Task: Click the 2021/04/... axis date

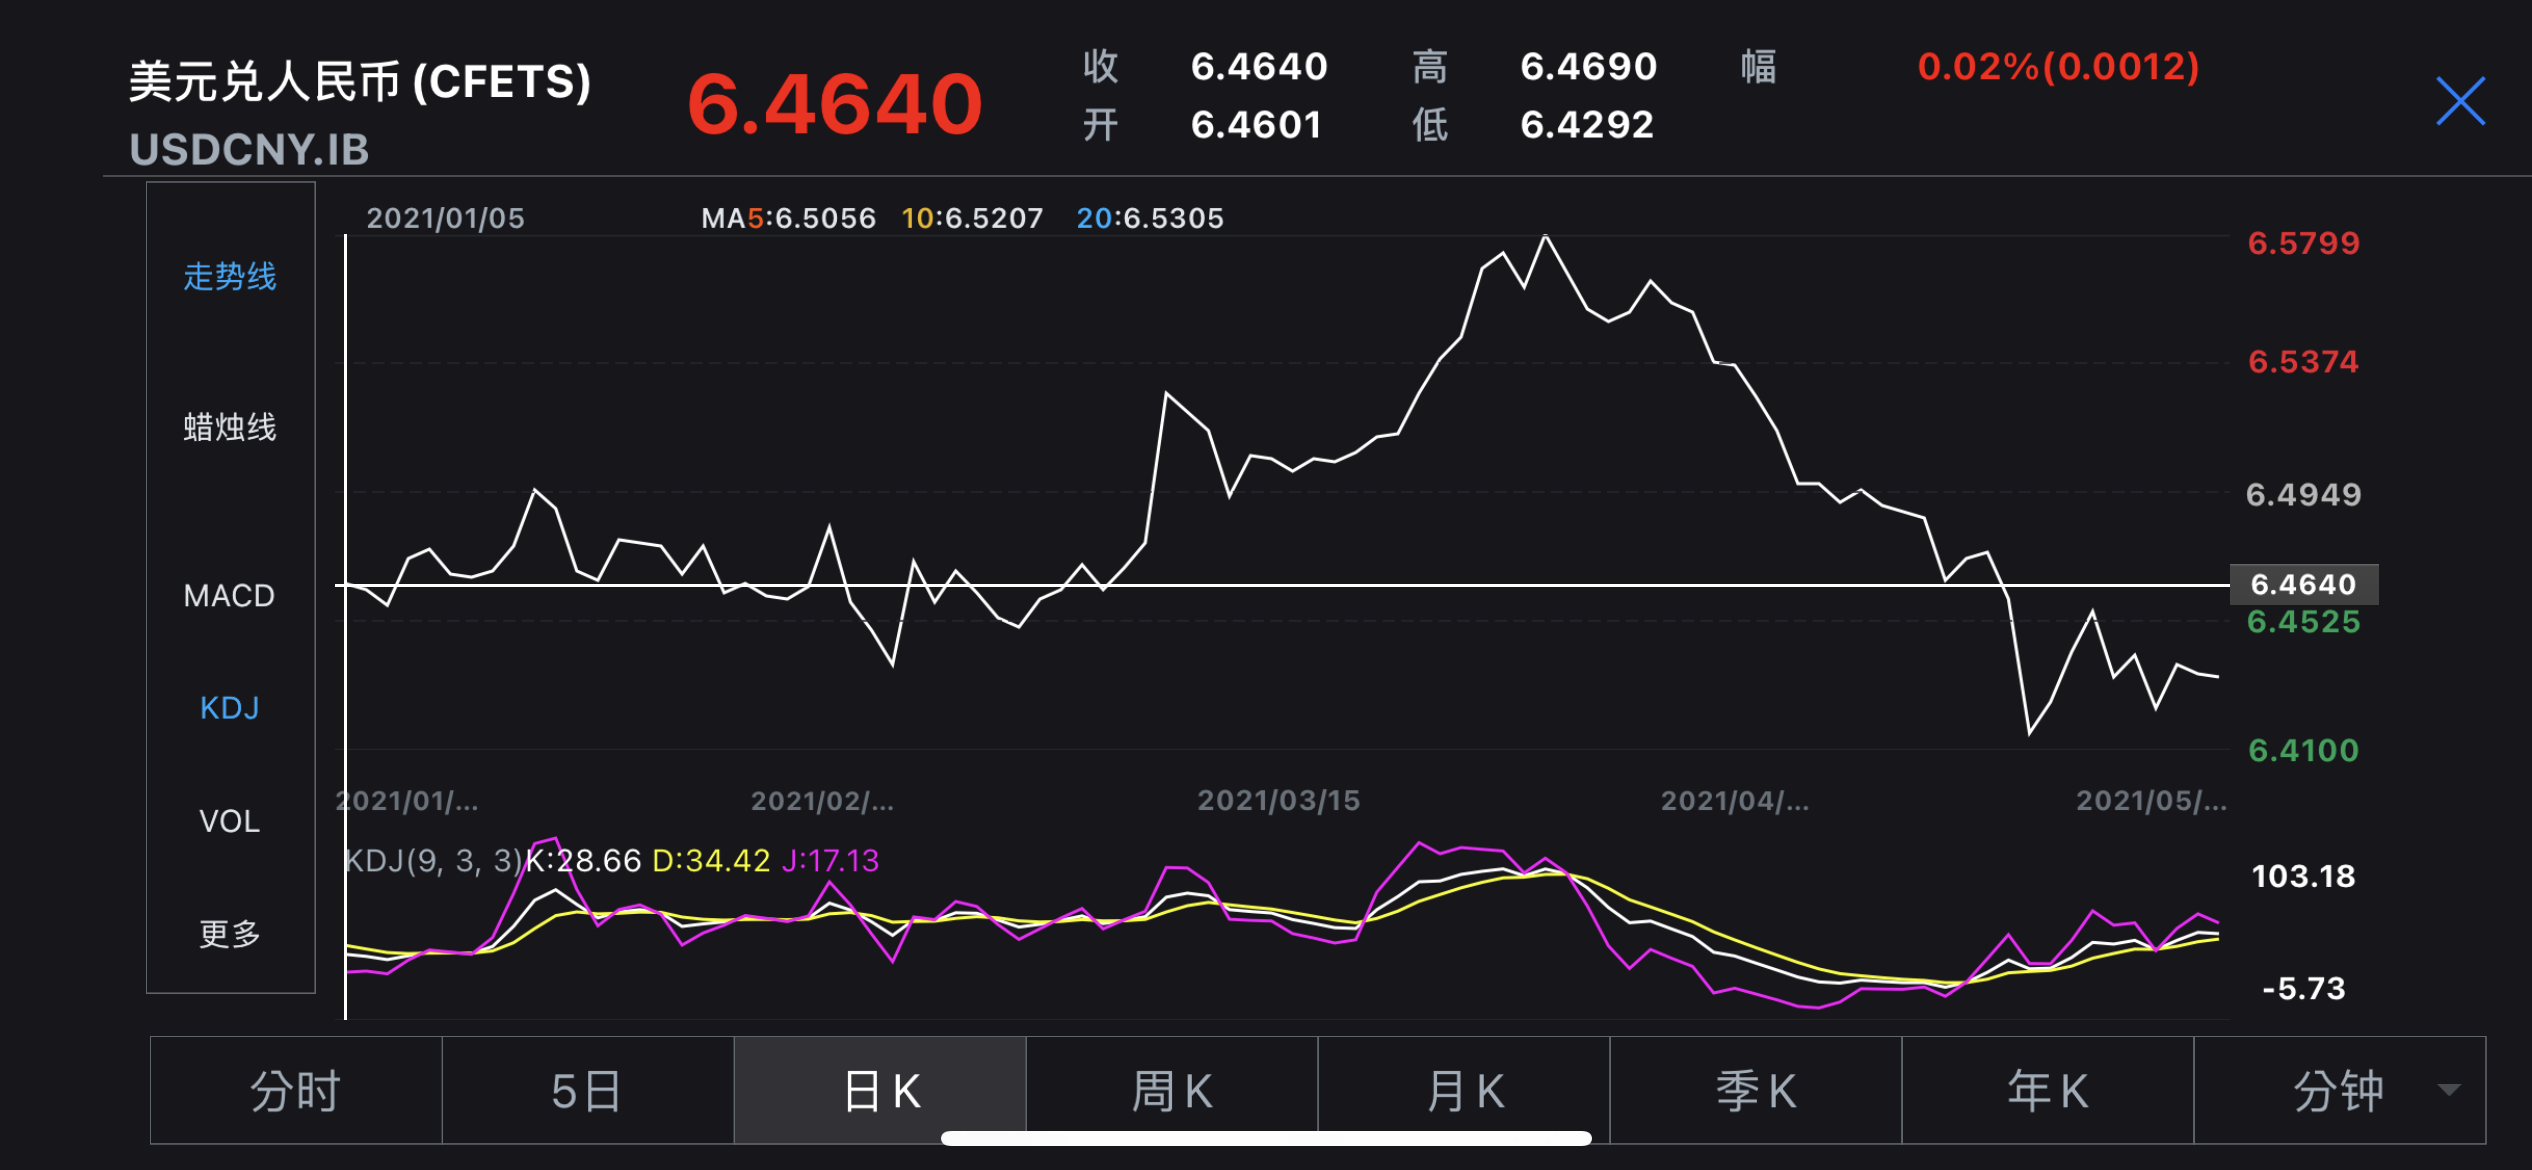Action: click(x=1735, y=800)
